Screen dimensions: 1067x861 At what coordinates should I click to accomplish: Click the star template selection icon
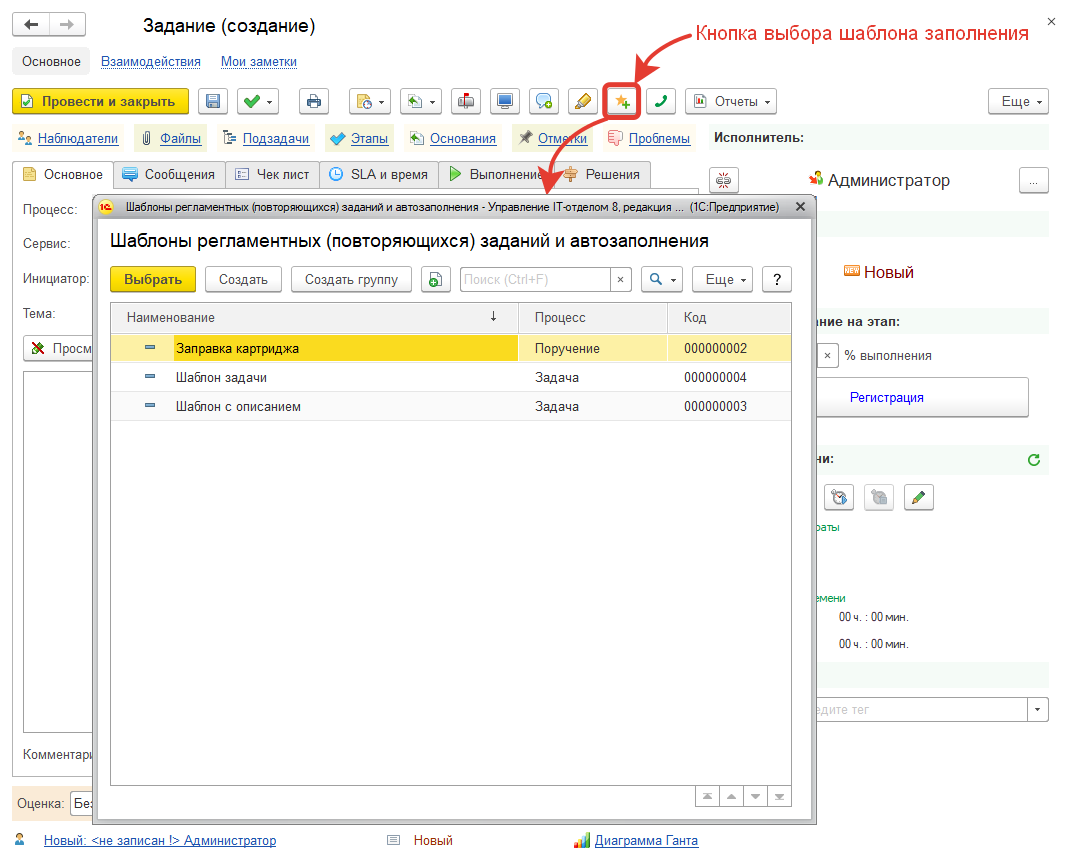click(x=622, y=101)
